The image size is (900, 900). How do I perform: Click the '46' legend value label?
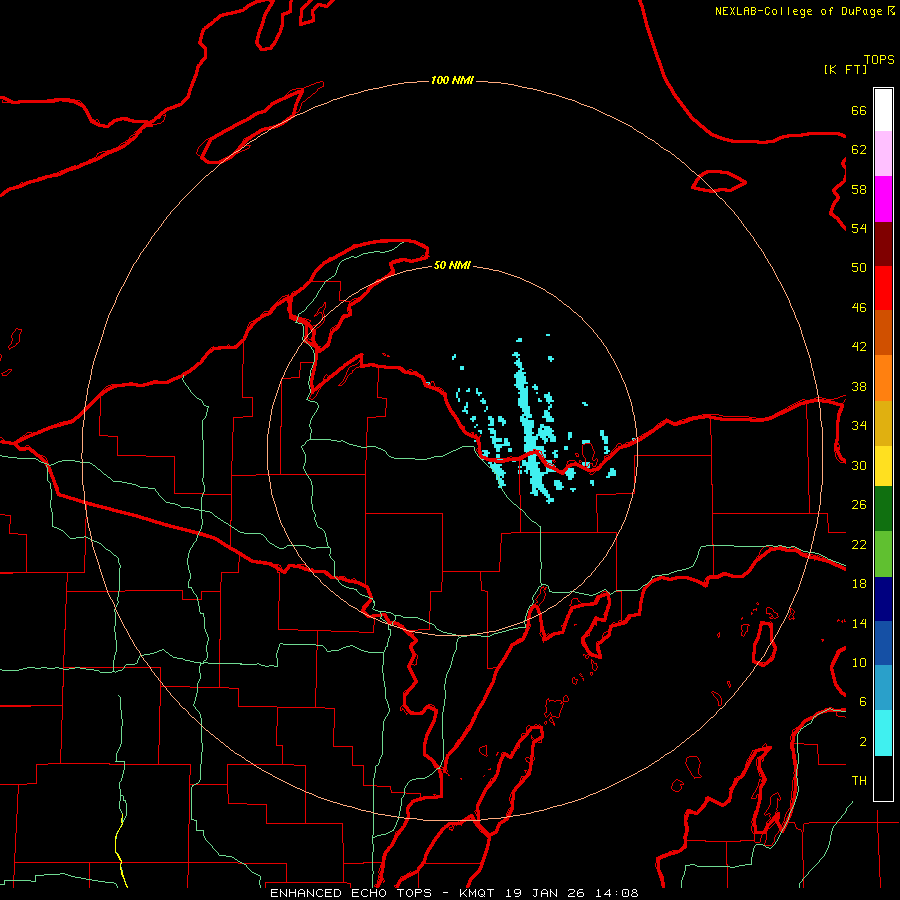tap(859, 308)
